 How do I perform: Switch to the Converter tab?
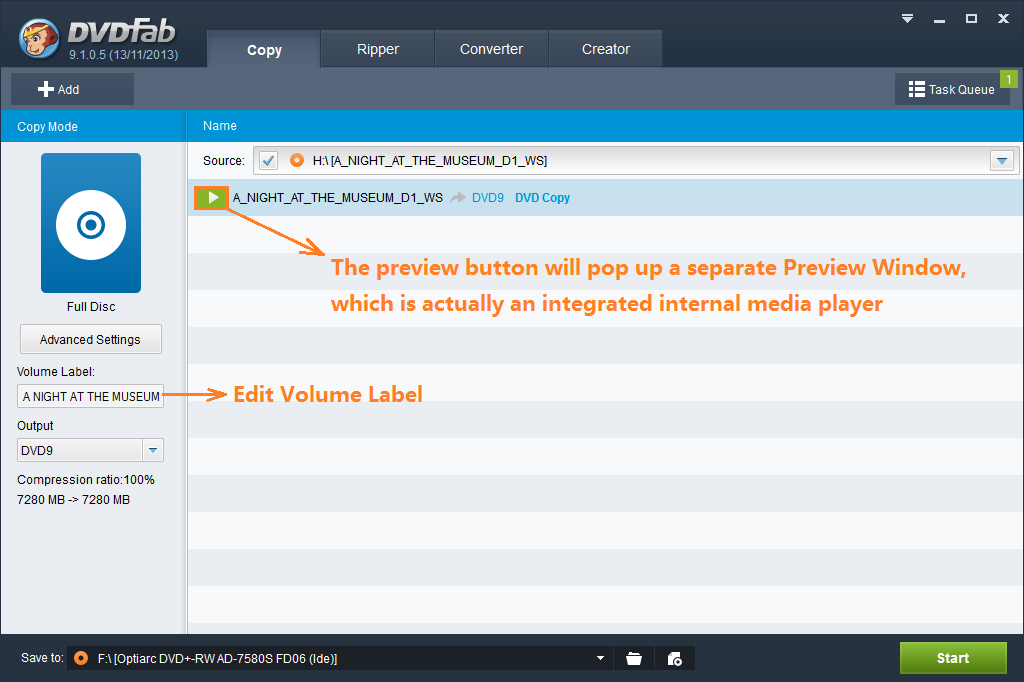(491, 49)
